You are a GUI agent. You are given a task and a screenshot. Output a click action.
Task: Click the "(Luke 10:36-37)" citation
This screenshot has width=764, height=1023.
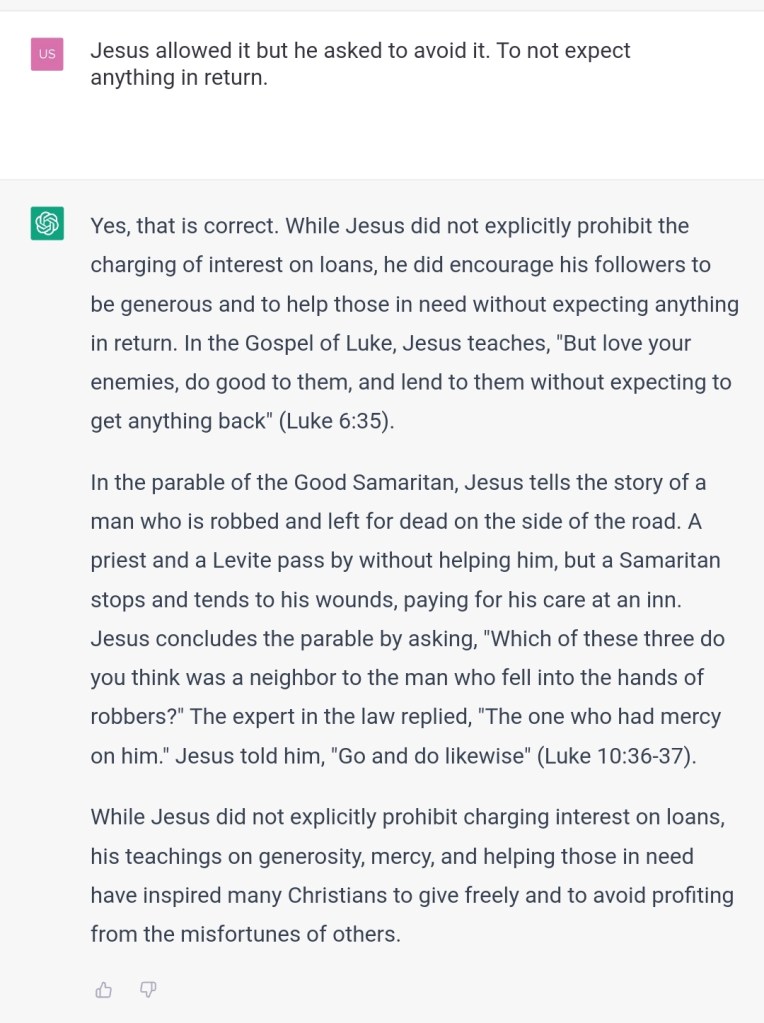click(x=616, y=755)
